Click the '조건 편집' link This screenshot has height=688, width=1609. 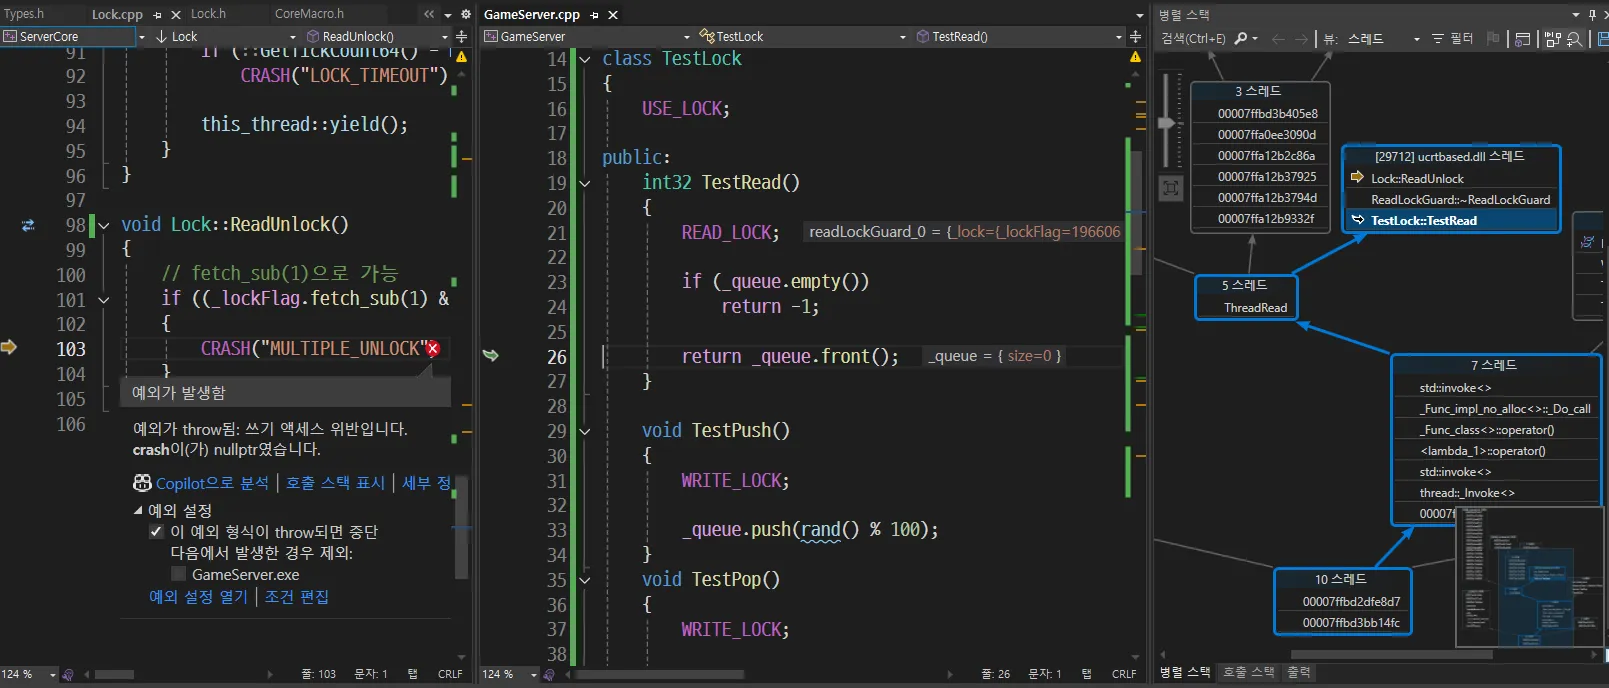[297, 597]
